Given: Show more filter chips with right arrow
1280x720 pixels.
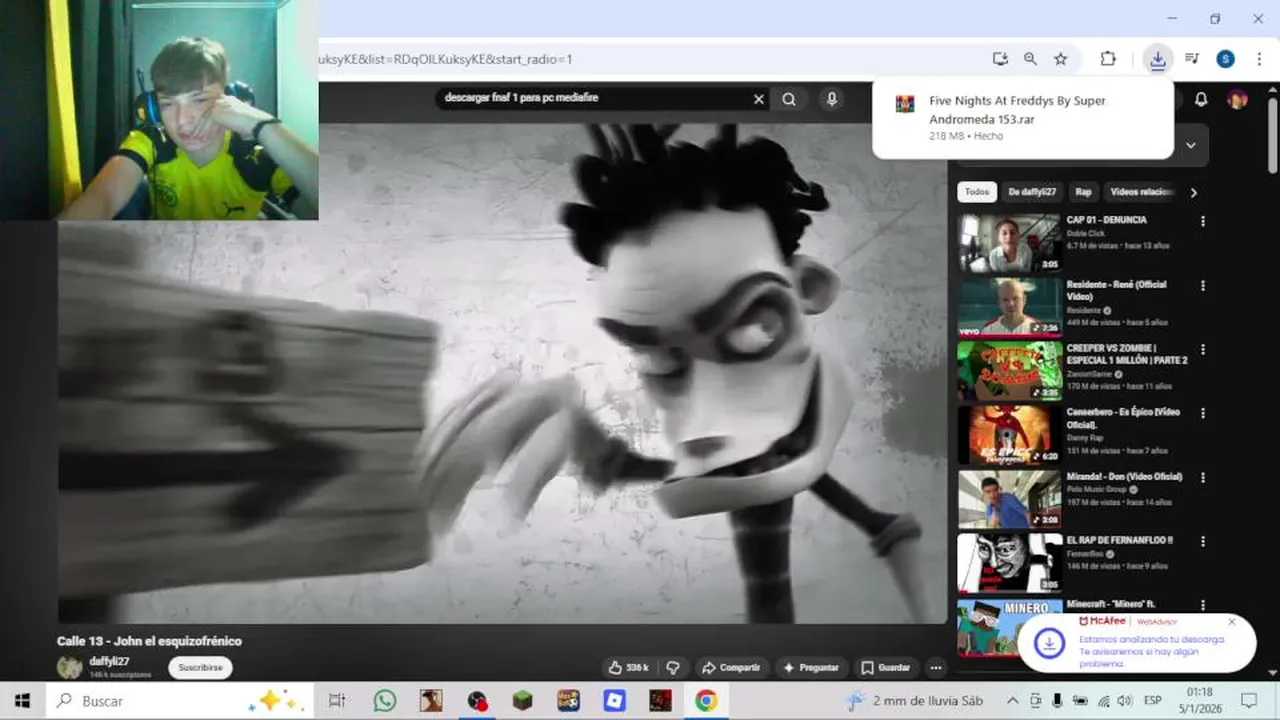Looking at the screenshot, I should tap(1193, 192).
